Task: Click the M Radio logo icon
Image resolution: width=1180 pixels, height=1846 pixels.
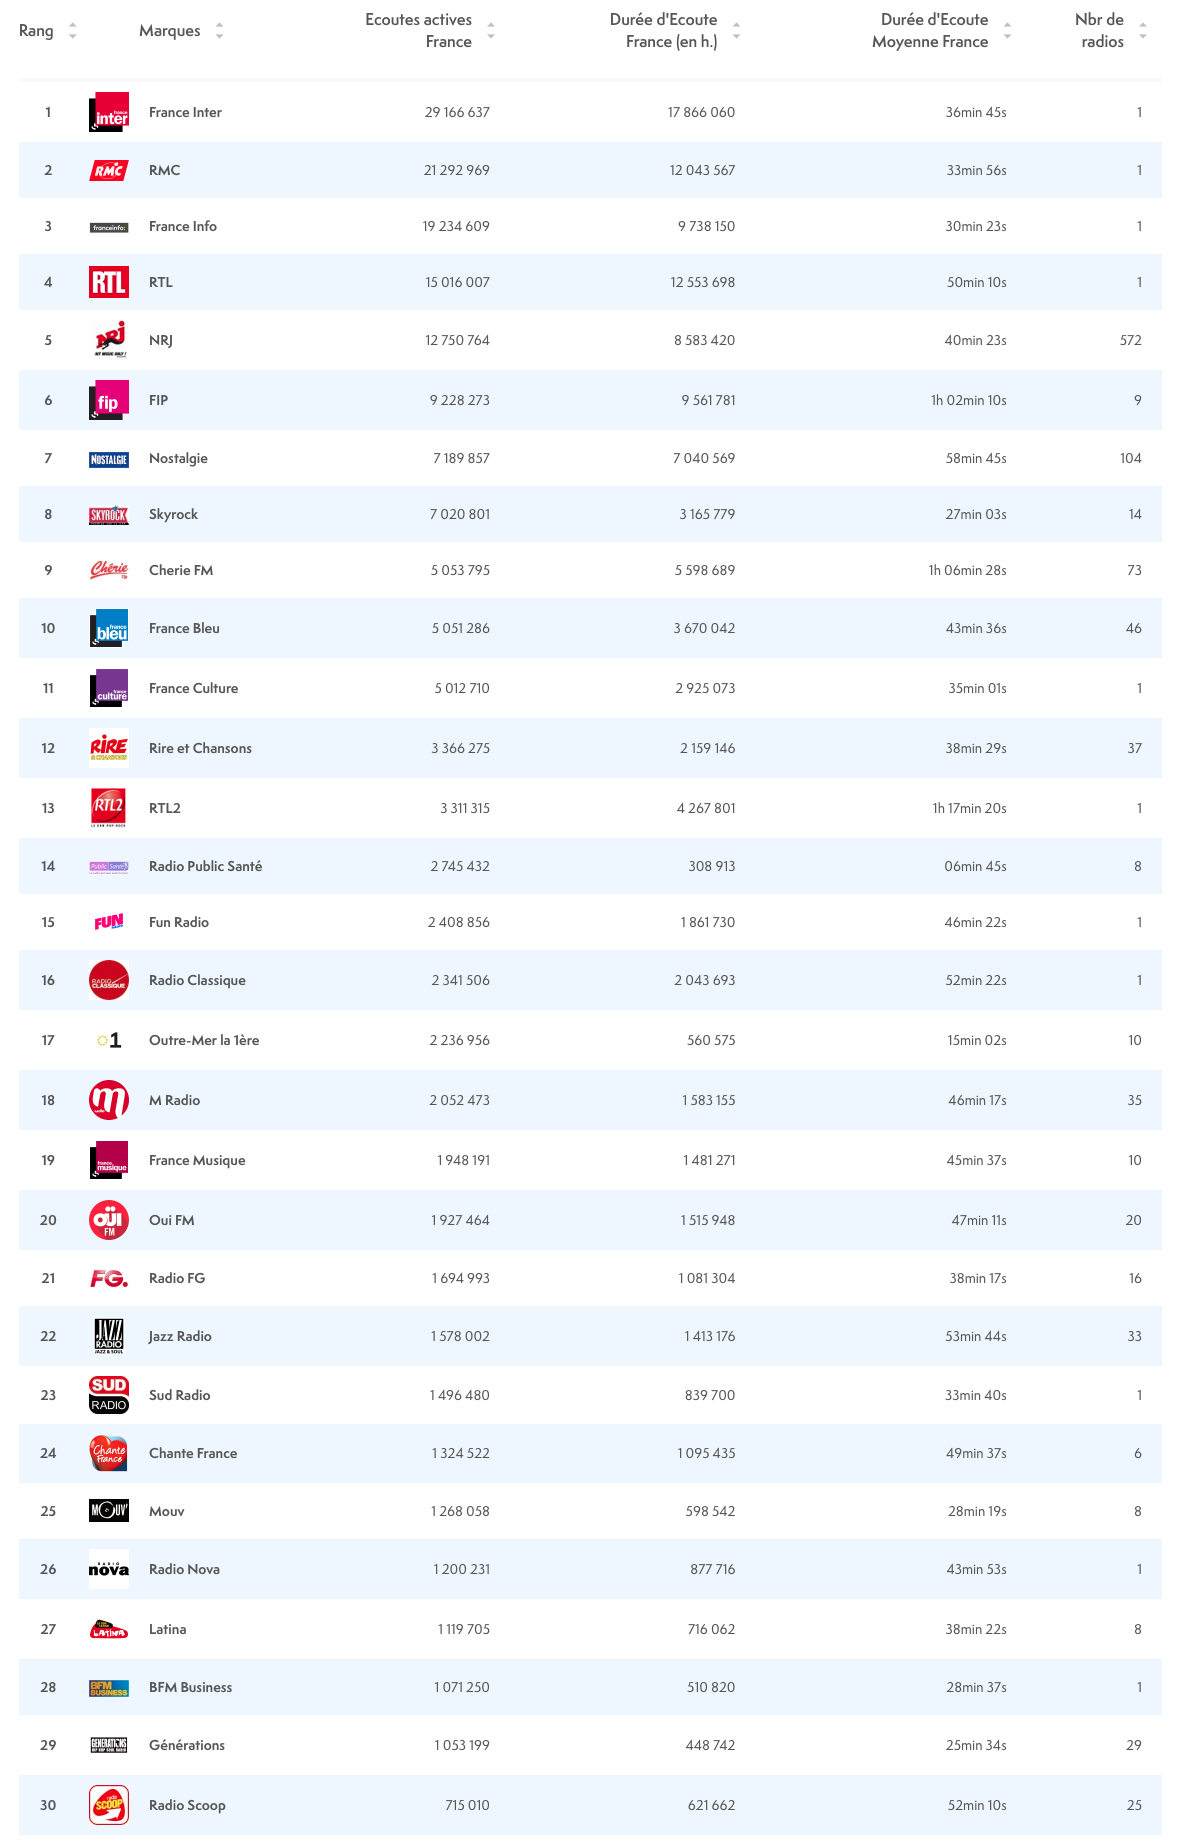Action: coord(109,1100)
